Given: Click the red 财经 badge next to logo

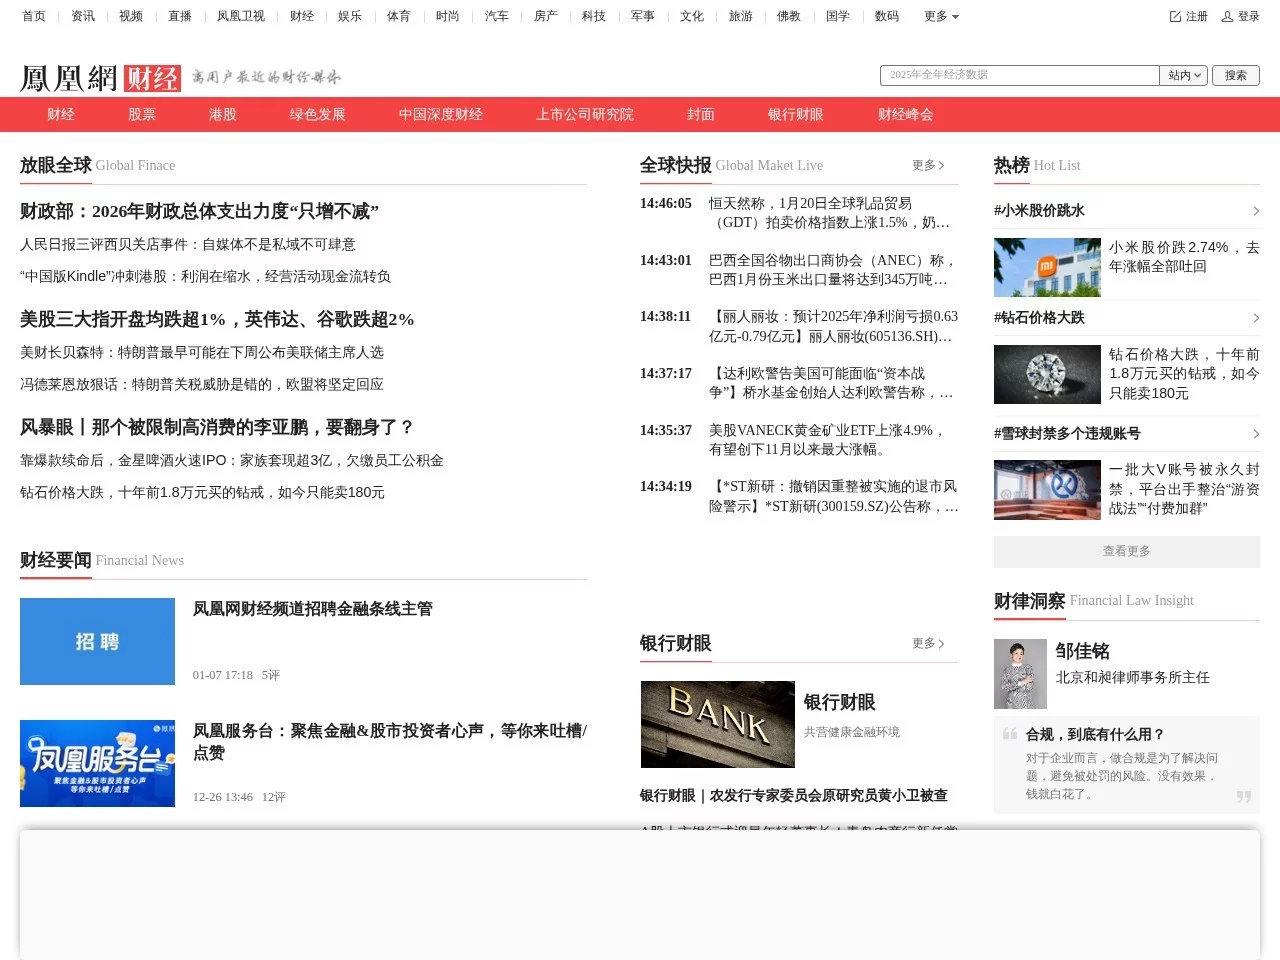Looking at the screenshot, I should pos(150,78).
